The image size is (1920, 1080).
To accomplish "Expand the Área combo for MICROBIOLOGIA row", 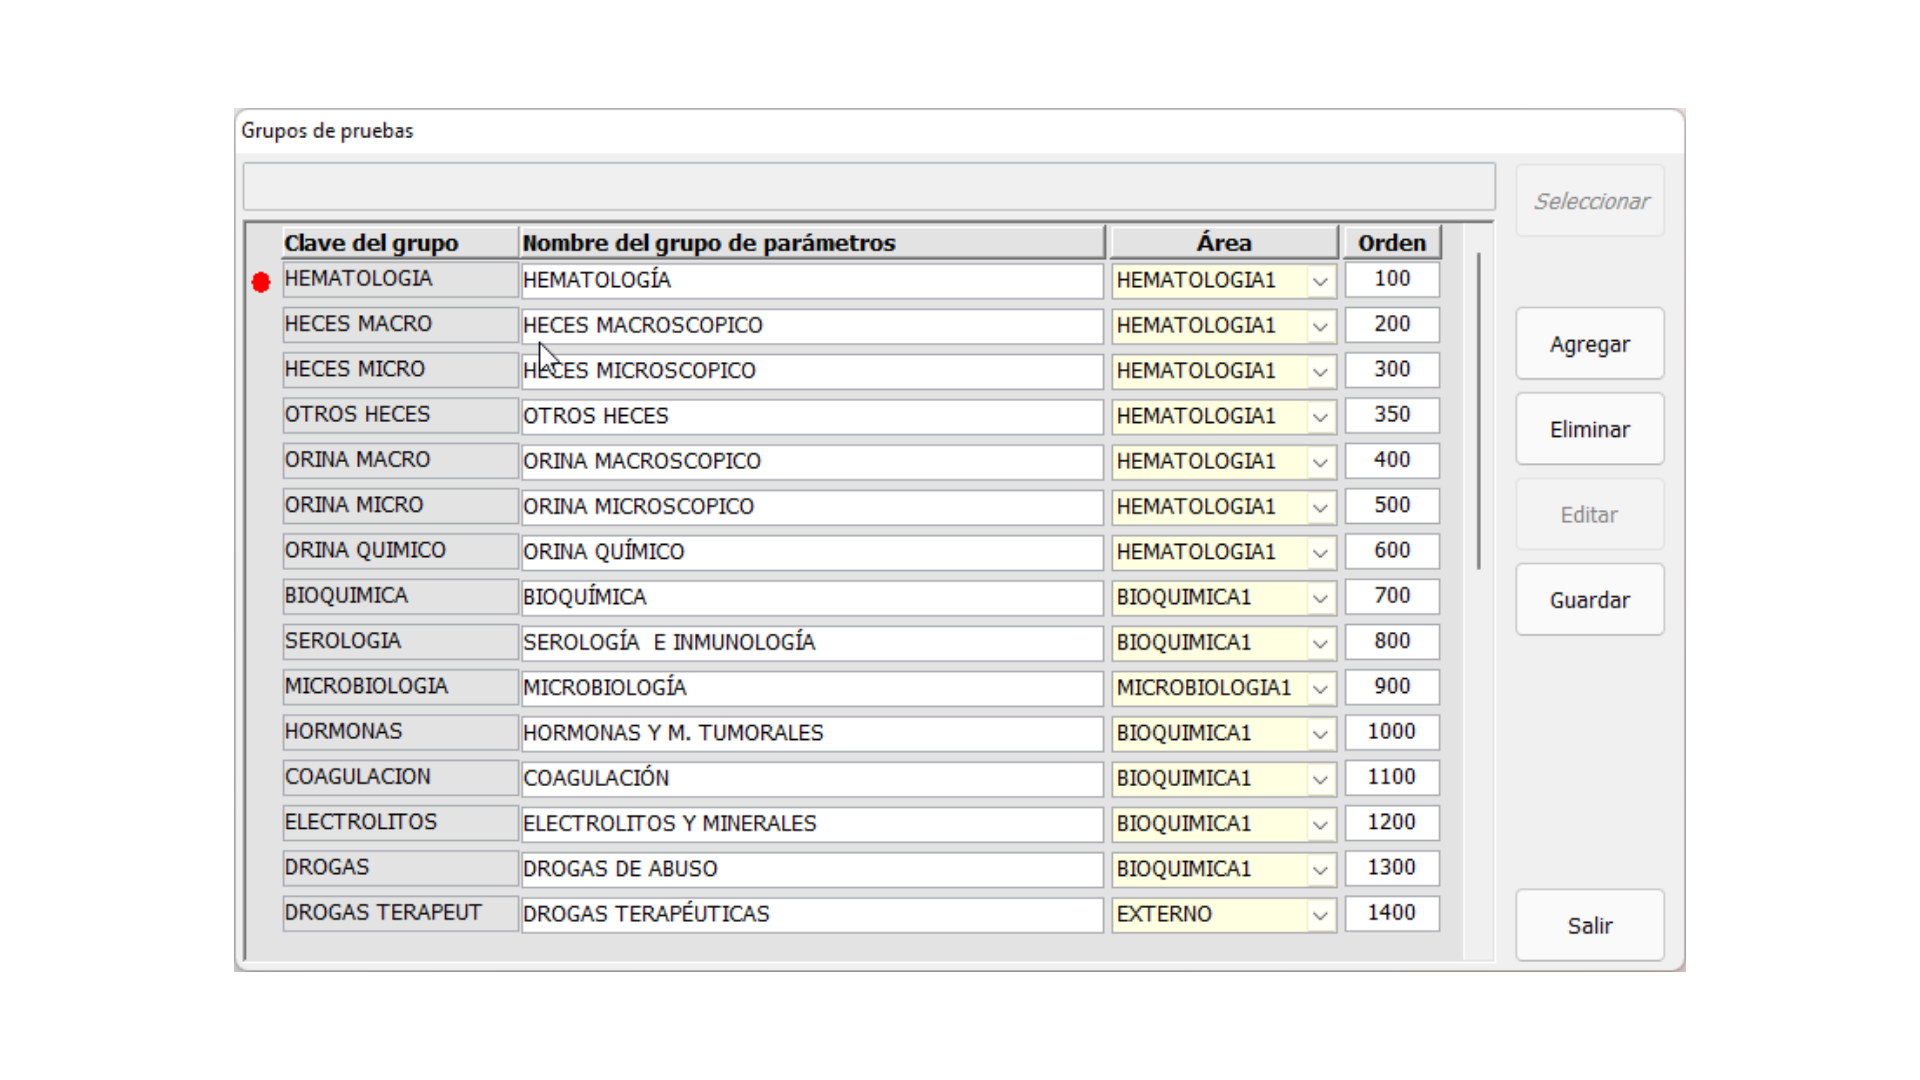I will click(x=1320, y=689).
